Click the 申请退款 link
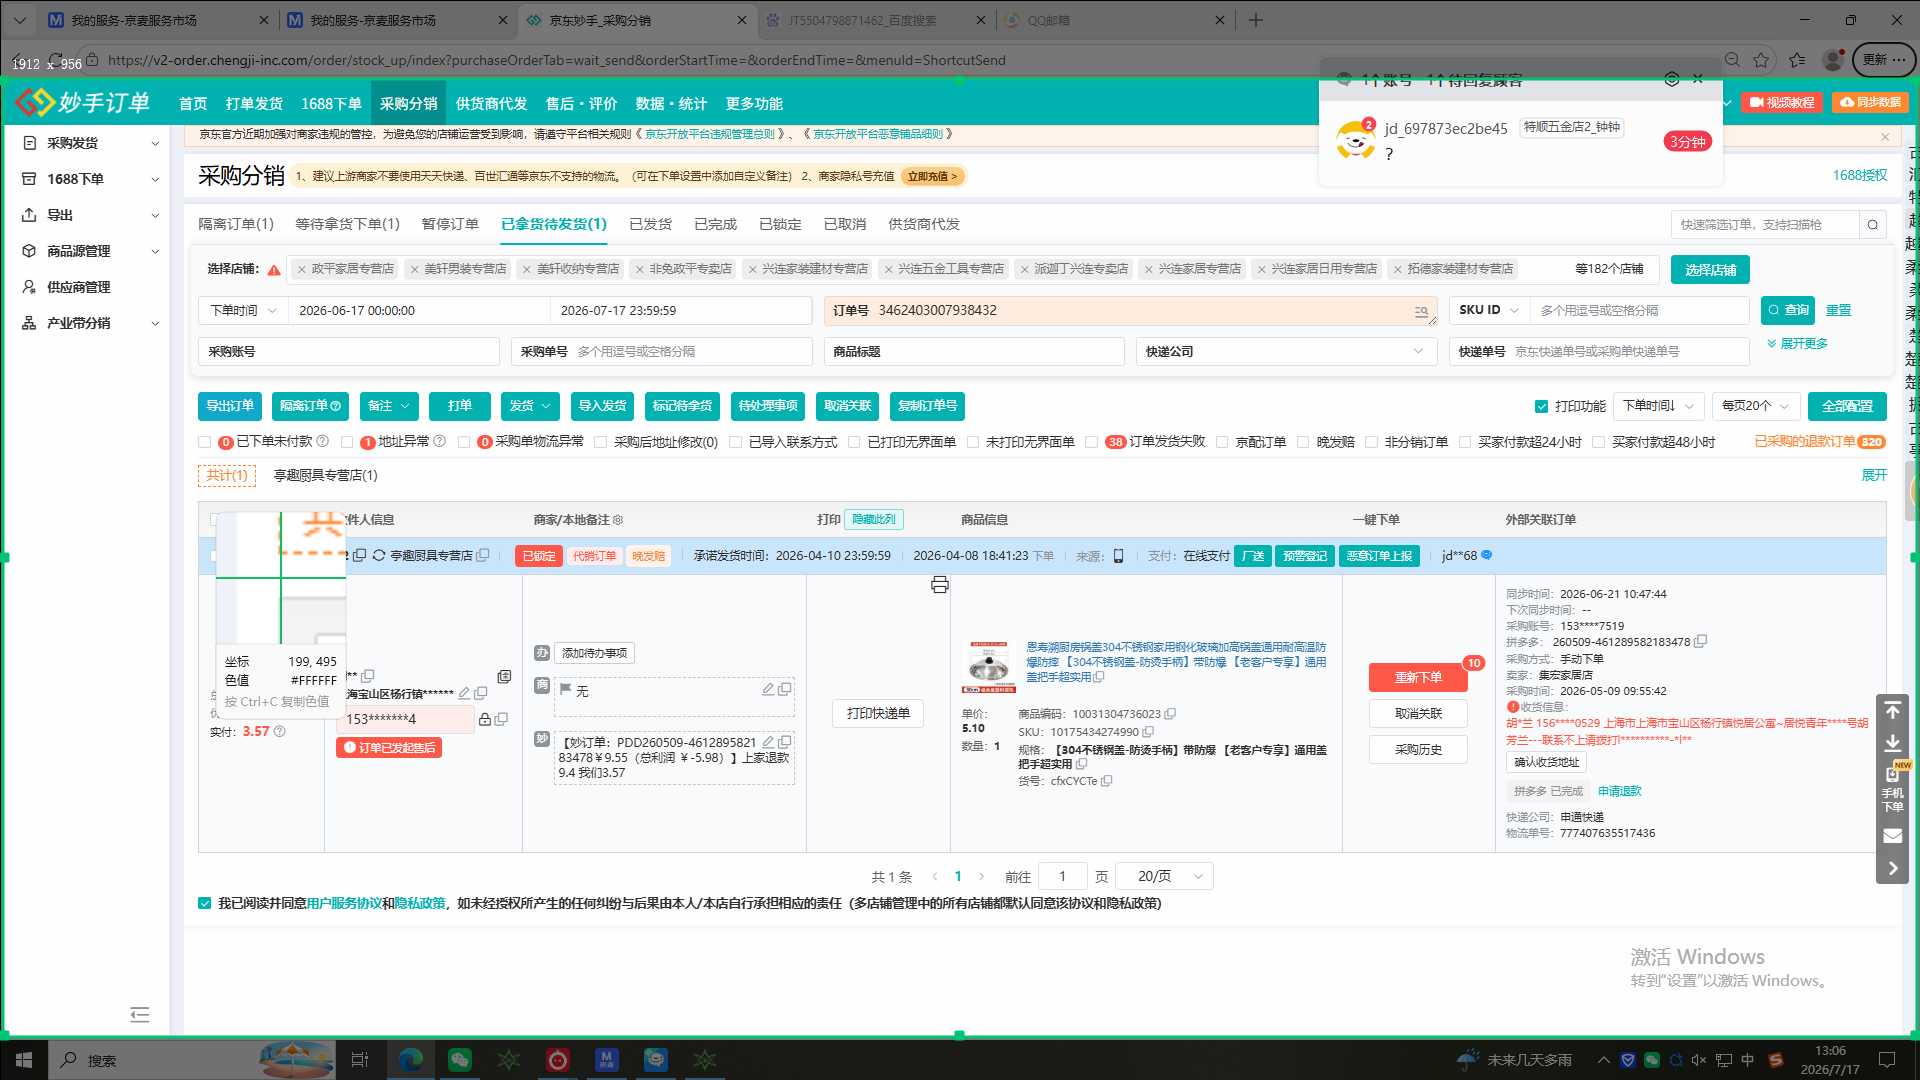 coord(1619,791)
